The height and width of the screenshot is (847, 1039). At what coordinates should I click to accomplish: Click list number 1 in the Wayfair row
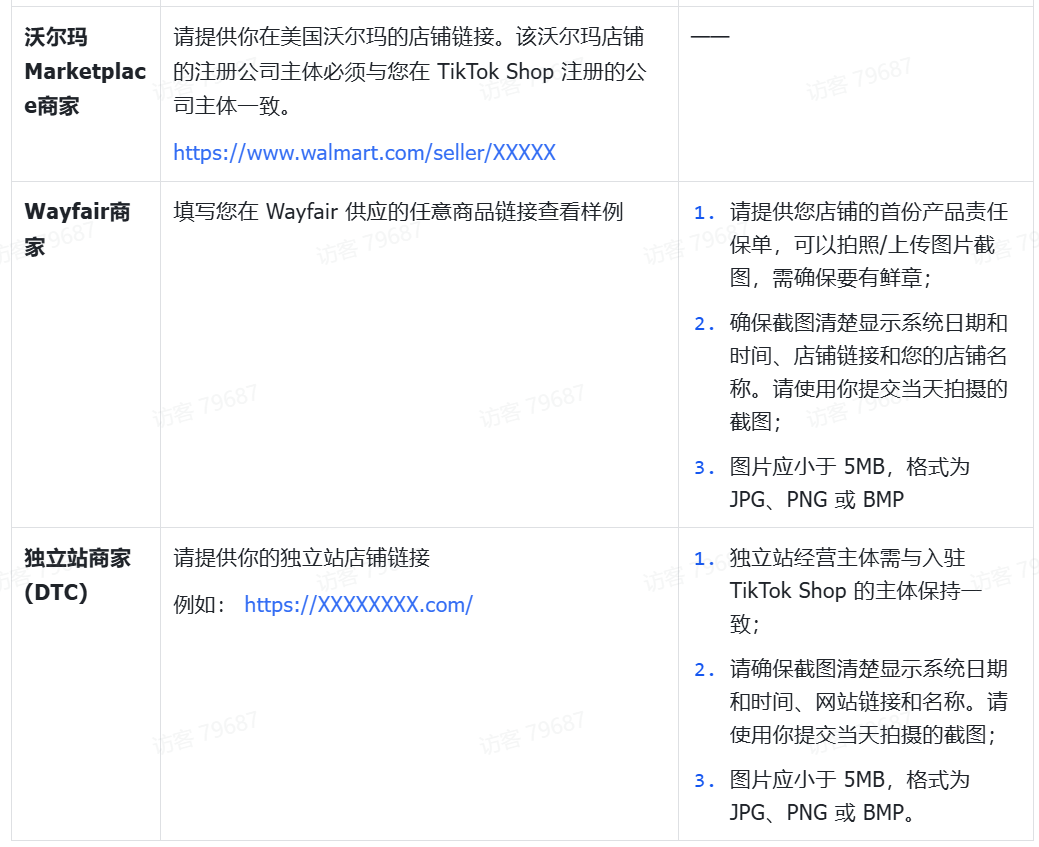704,213
